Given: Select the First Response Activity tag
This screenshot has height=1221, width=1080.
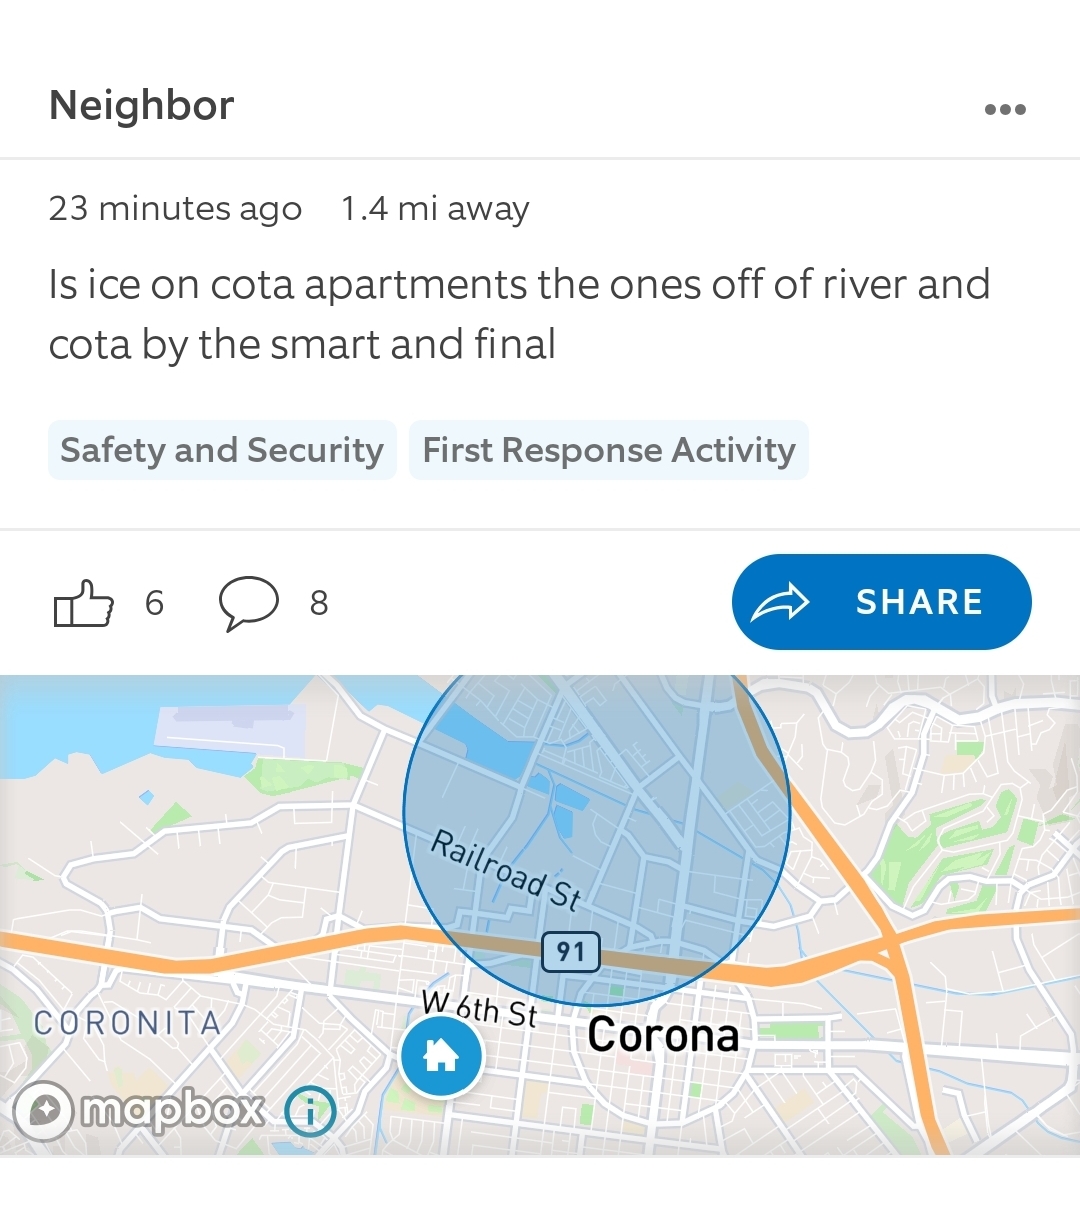Looking at the screenshot, I should (608, 450).
